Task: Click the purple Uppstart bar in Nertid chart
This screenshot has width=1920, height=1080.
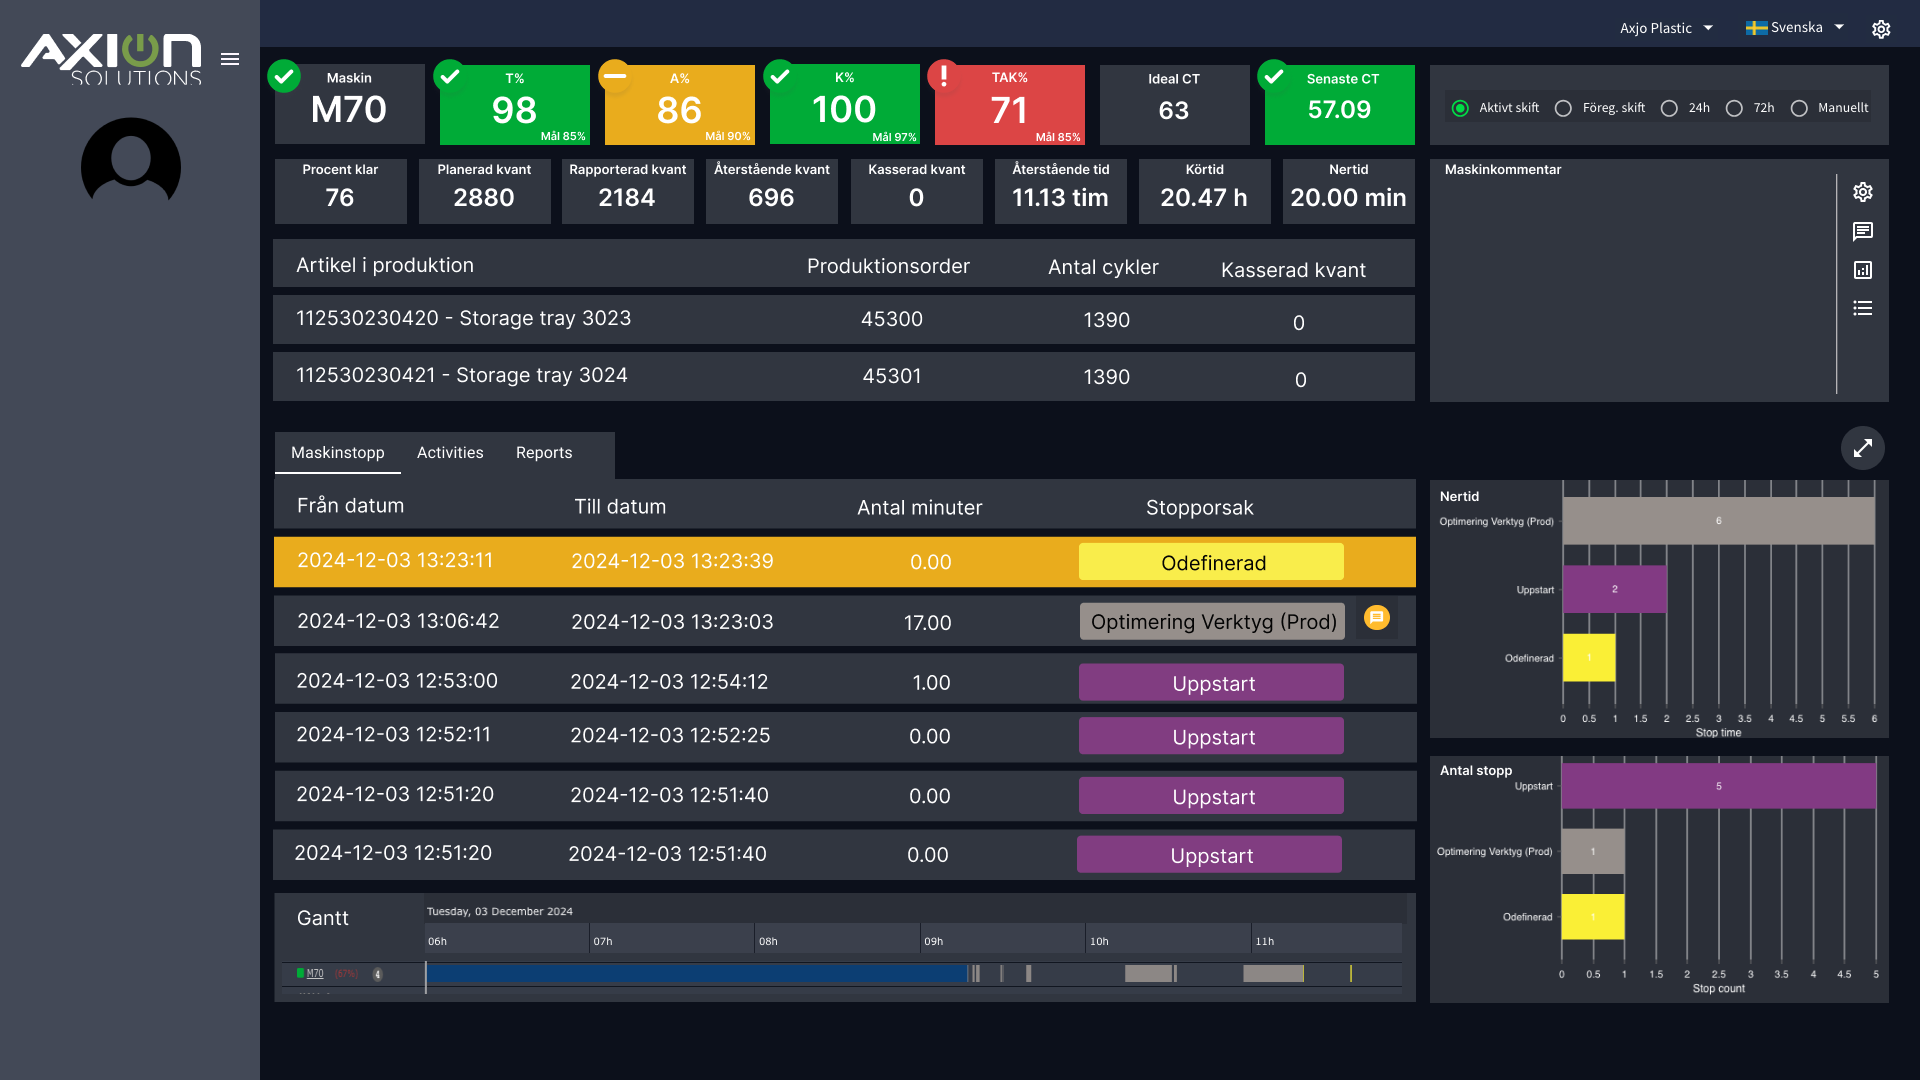Action: (x=1614, y=589)
